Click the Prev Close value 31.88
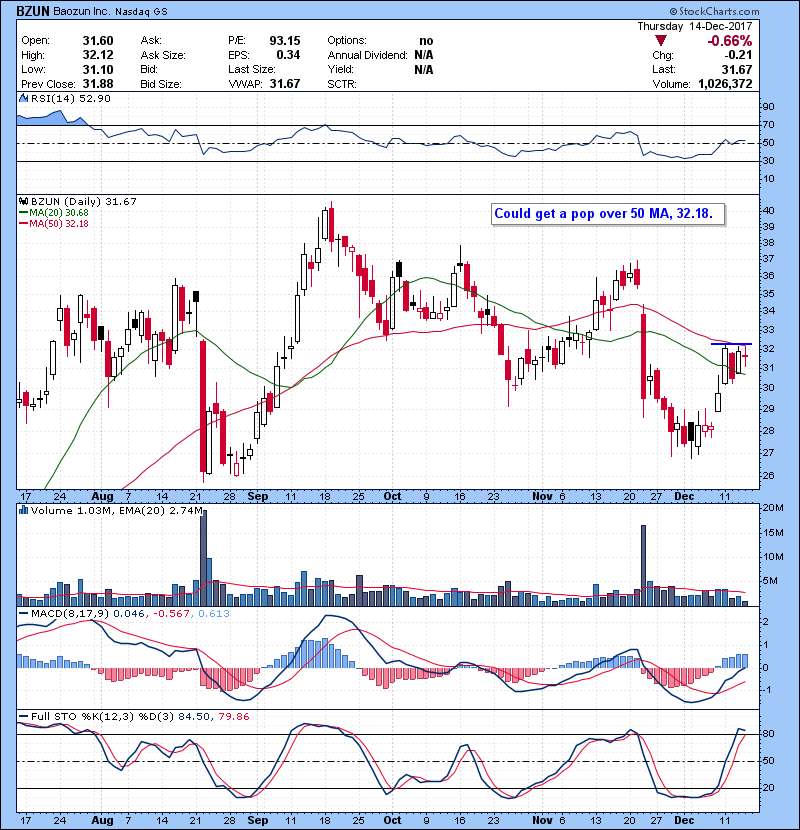 point(98,84)
